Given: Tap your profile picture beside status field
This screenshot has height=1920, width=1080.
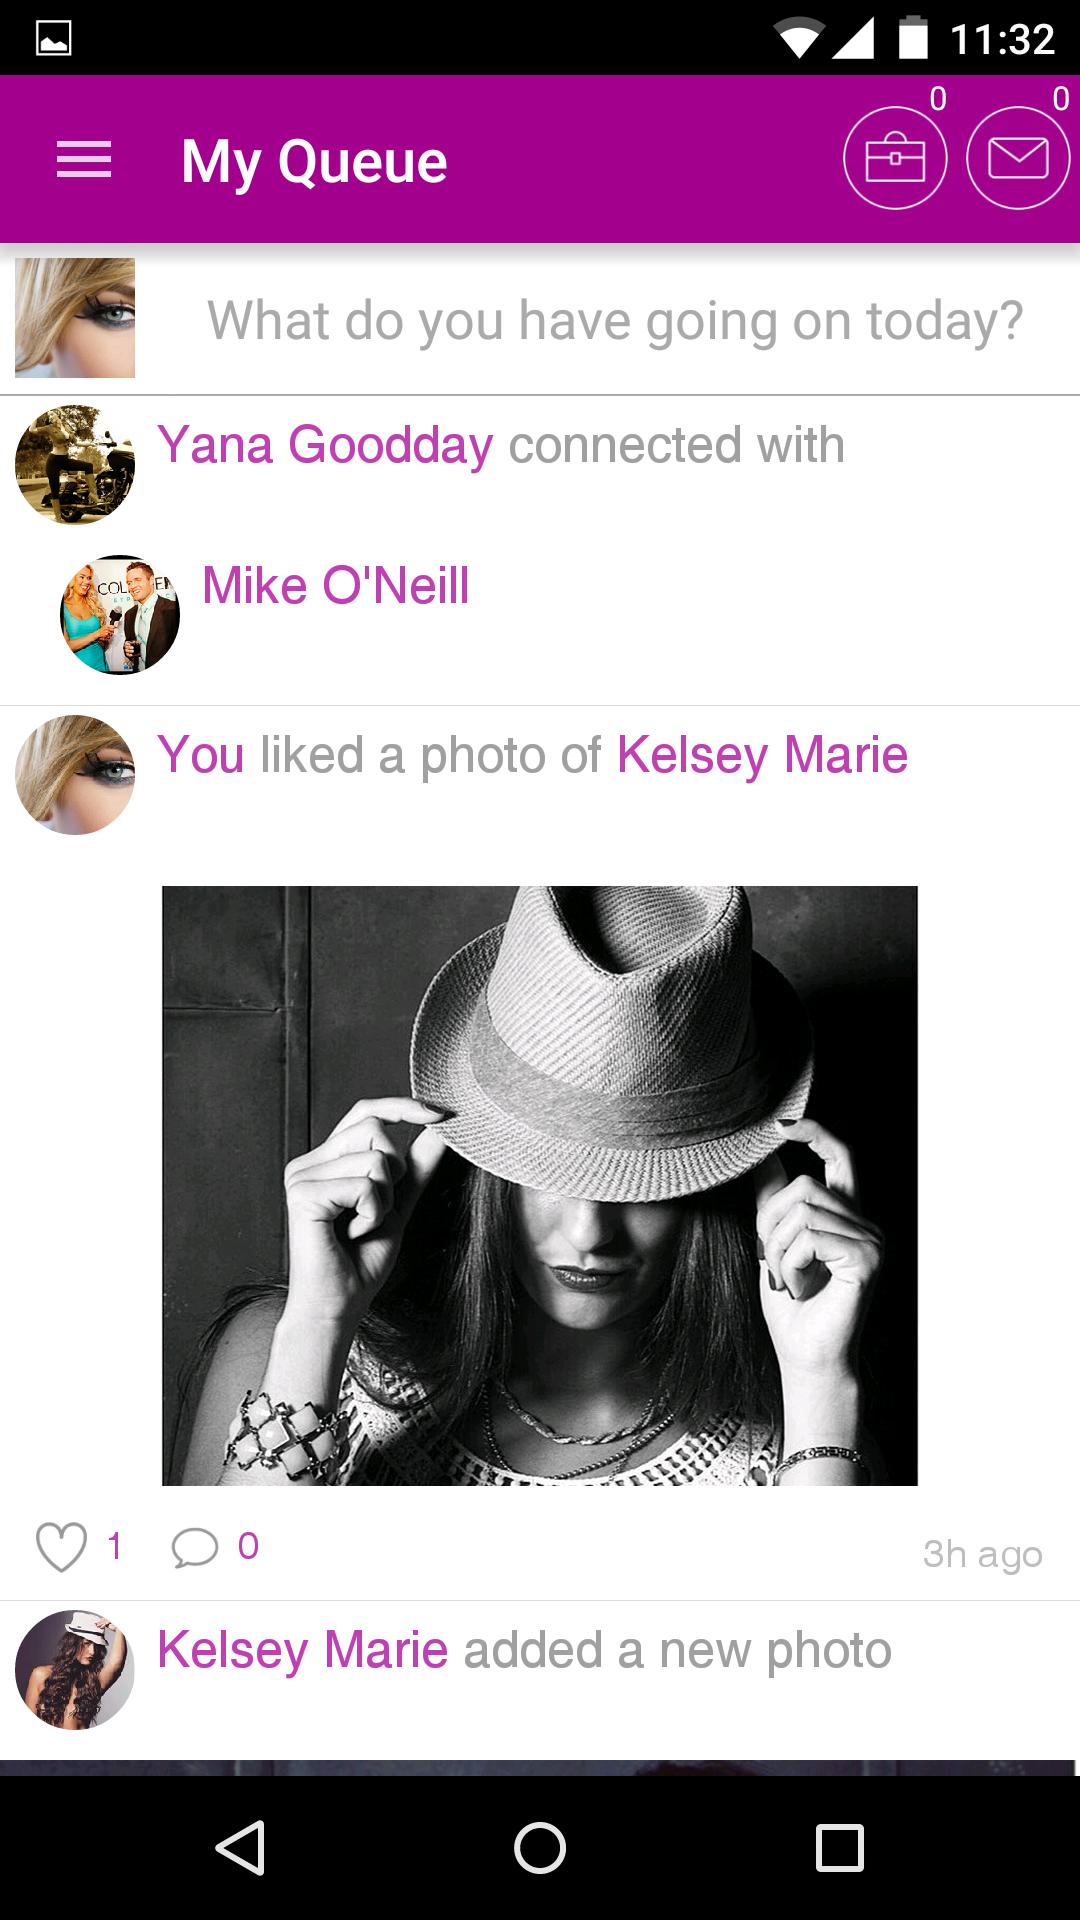Looking at the screenshot, I should click(75, 318).
